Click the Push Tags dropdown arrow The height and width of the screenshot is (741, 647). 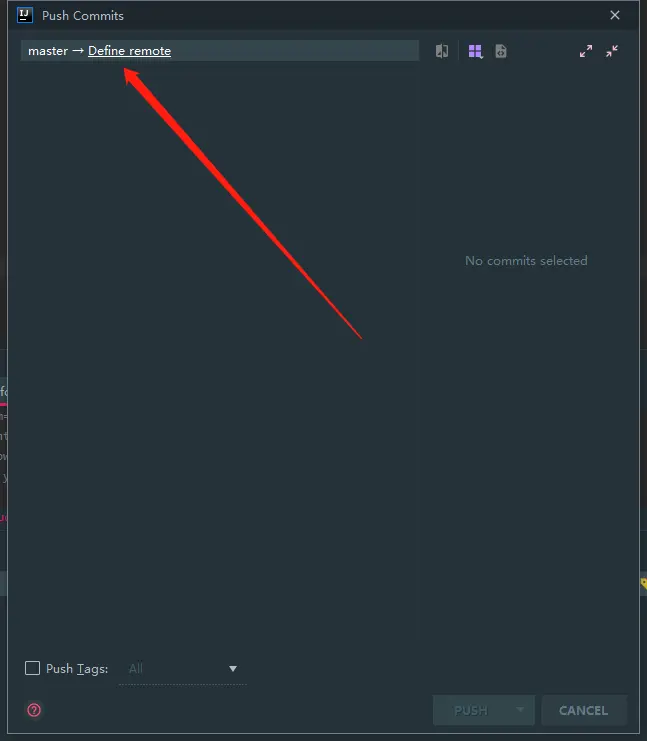click(233, 669)
